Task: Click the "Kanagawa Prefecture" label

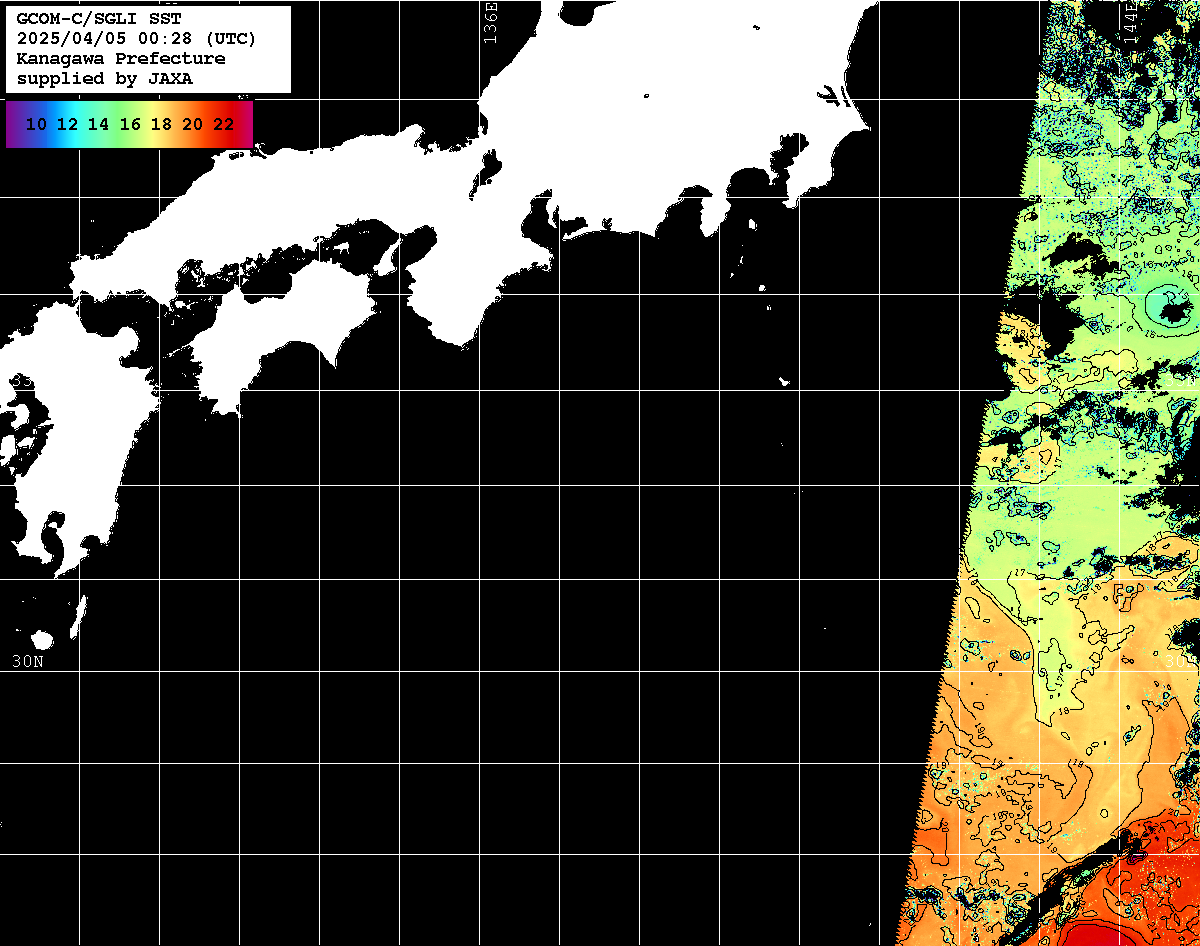Action: [121, 59]
